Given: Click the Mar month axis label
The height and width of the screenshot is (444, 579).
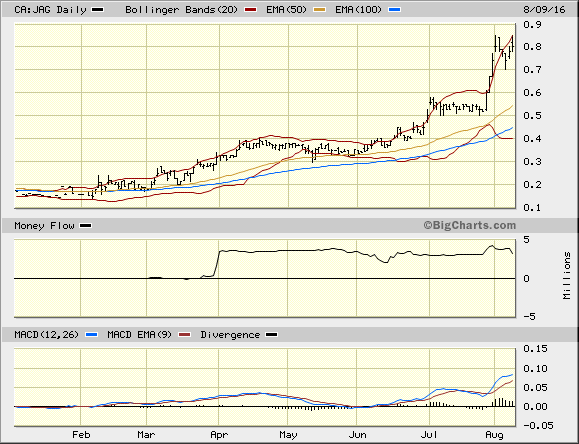Looking at the screenshot, I should point(146,434).
